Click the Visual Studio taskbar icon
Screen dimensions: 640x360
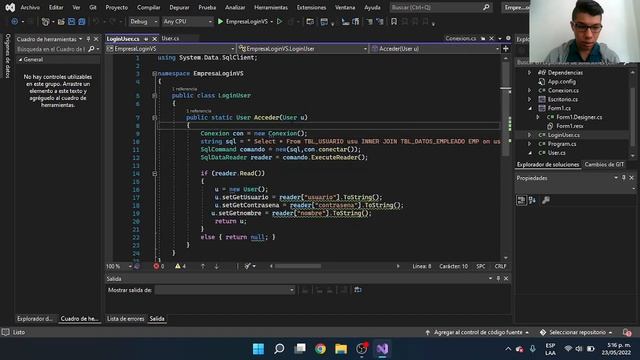382,349
